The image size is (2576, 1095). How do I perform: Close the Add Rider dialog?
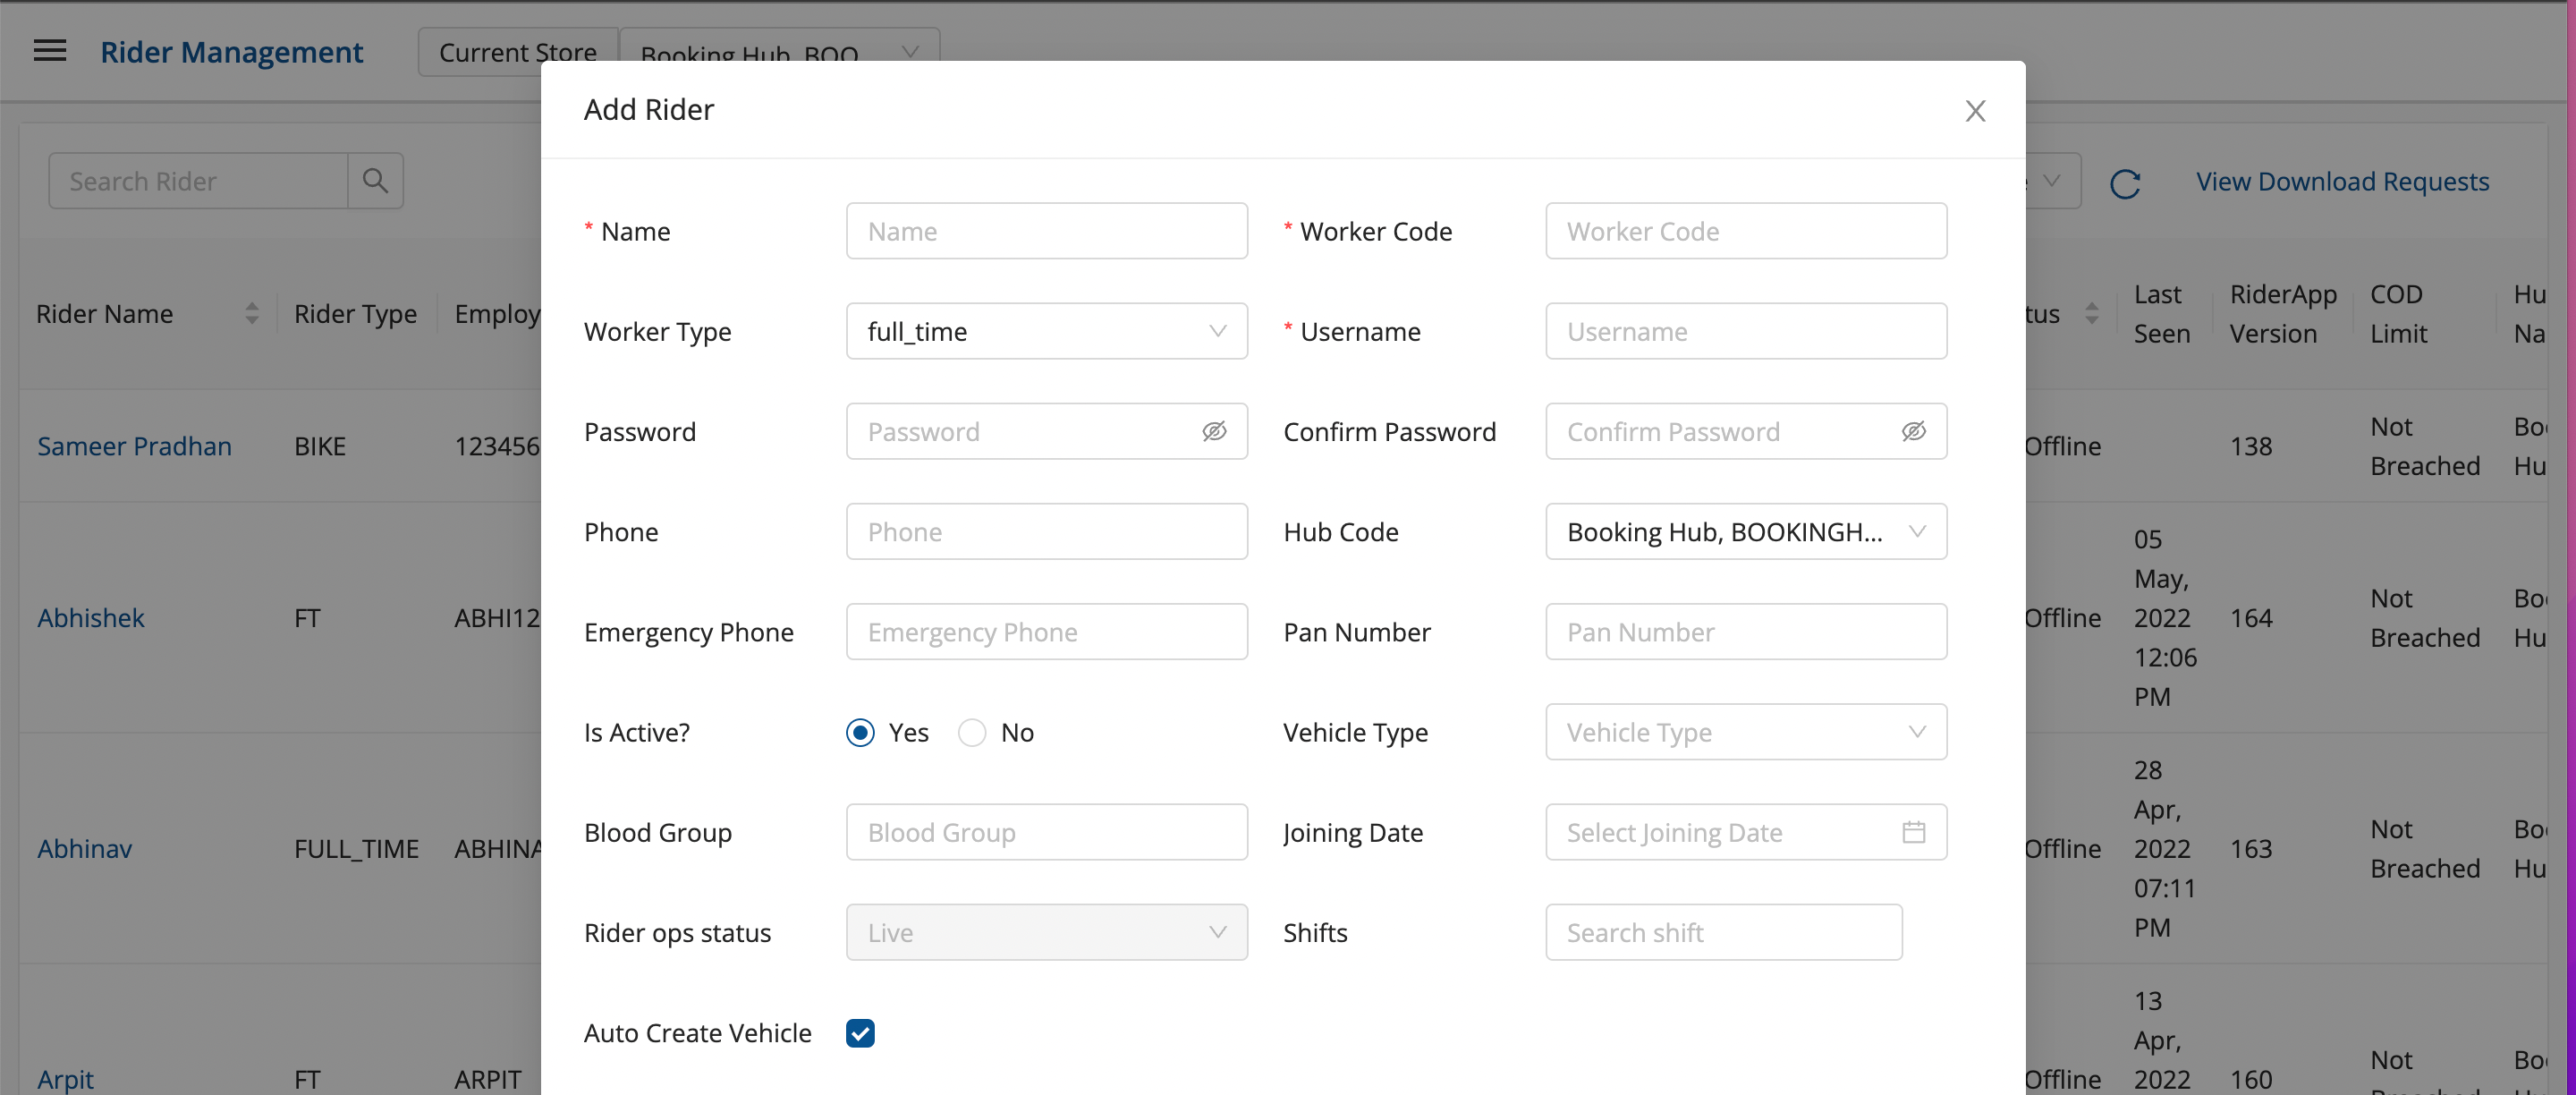point(1974,111)
